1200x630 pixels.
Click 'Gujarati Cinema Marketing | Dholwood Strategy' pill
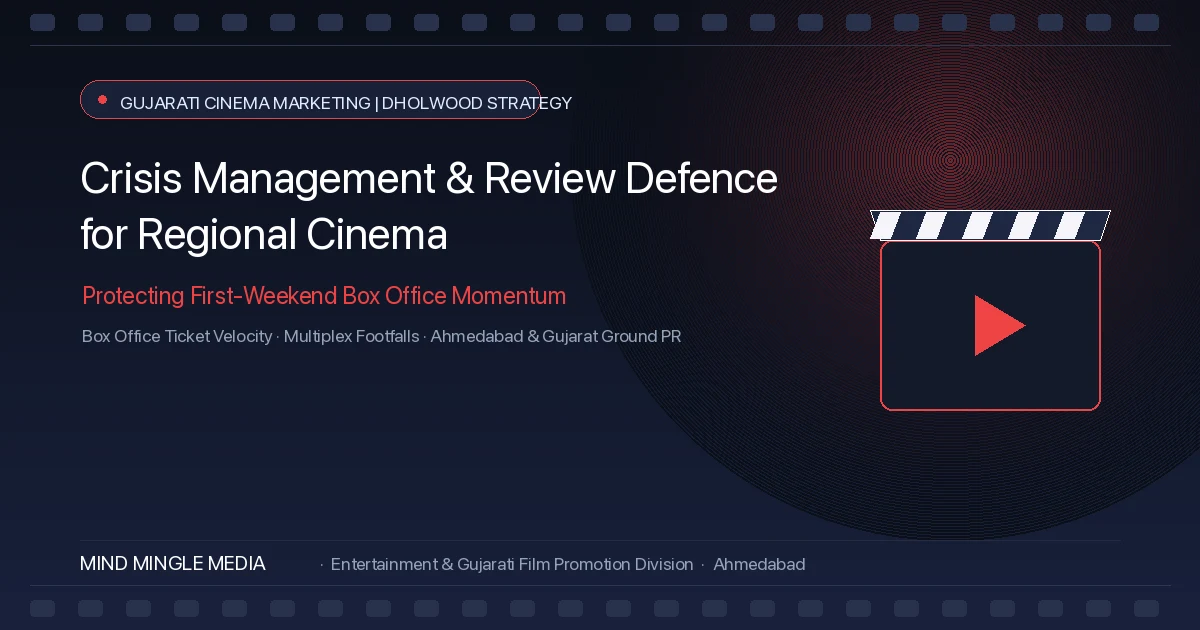(310, 100)
